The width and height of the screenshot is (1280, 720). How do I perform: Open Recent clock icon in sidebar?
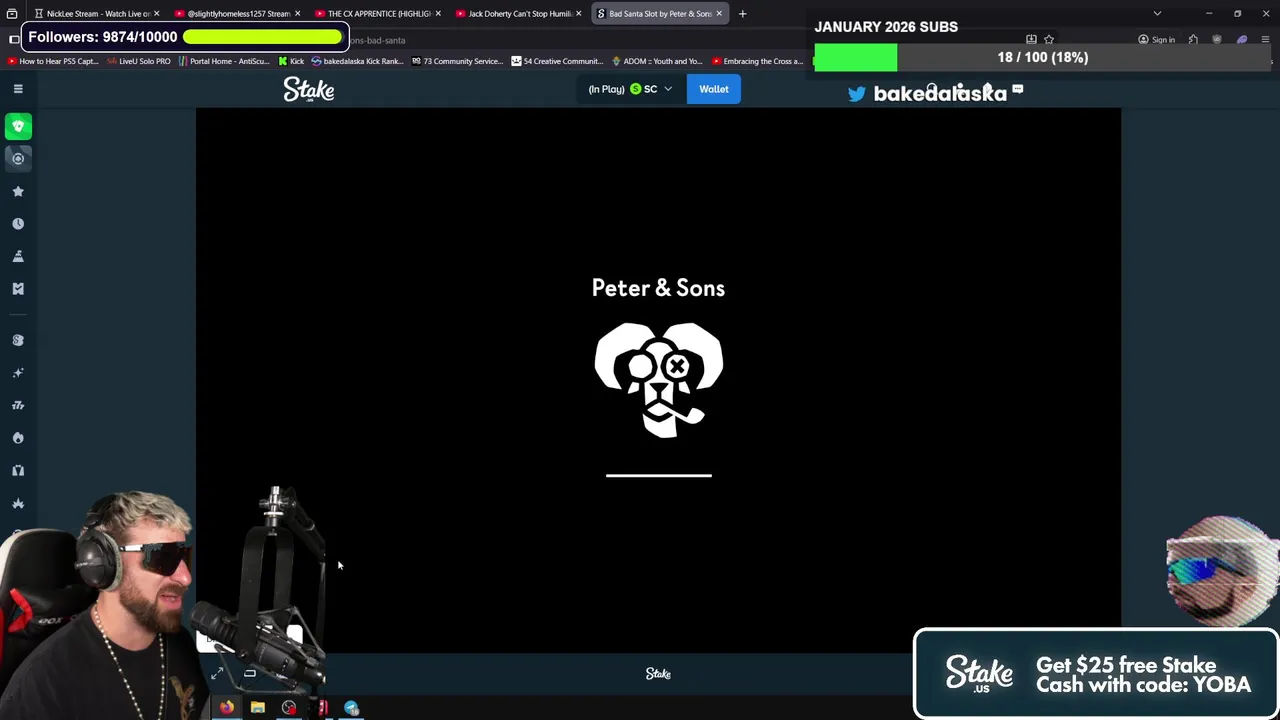pyautogui.click(x=18, y=224)
